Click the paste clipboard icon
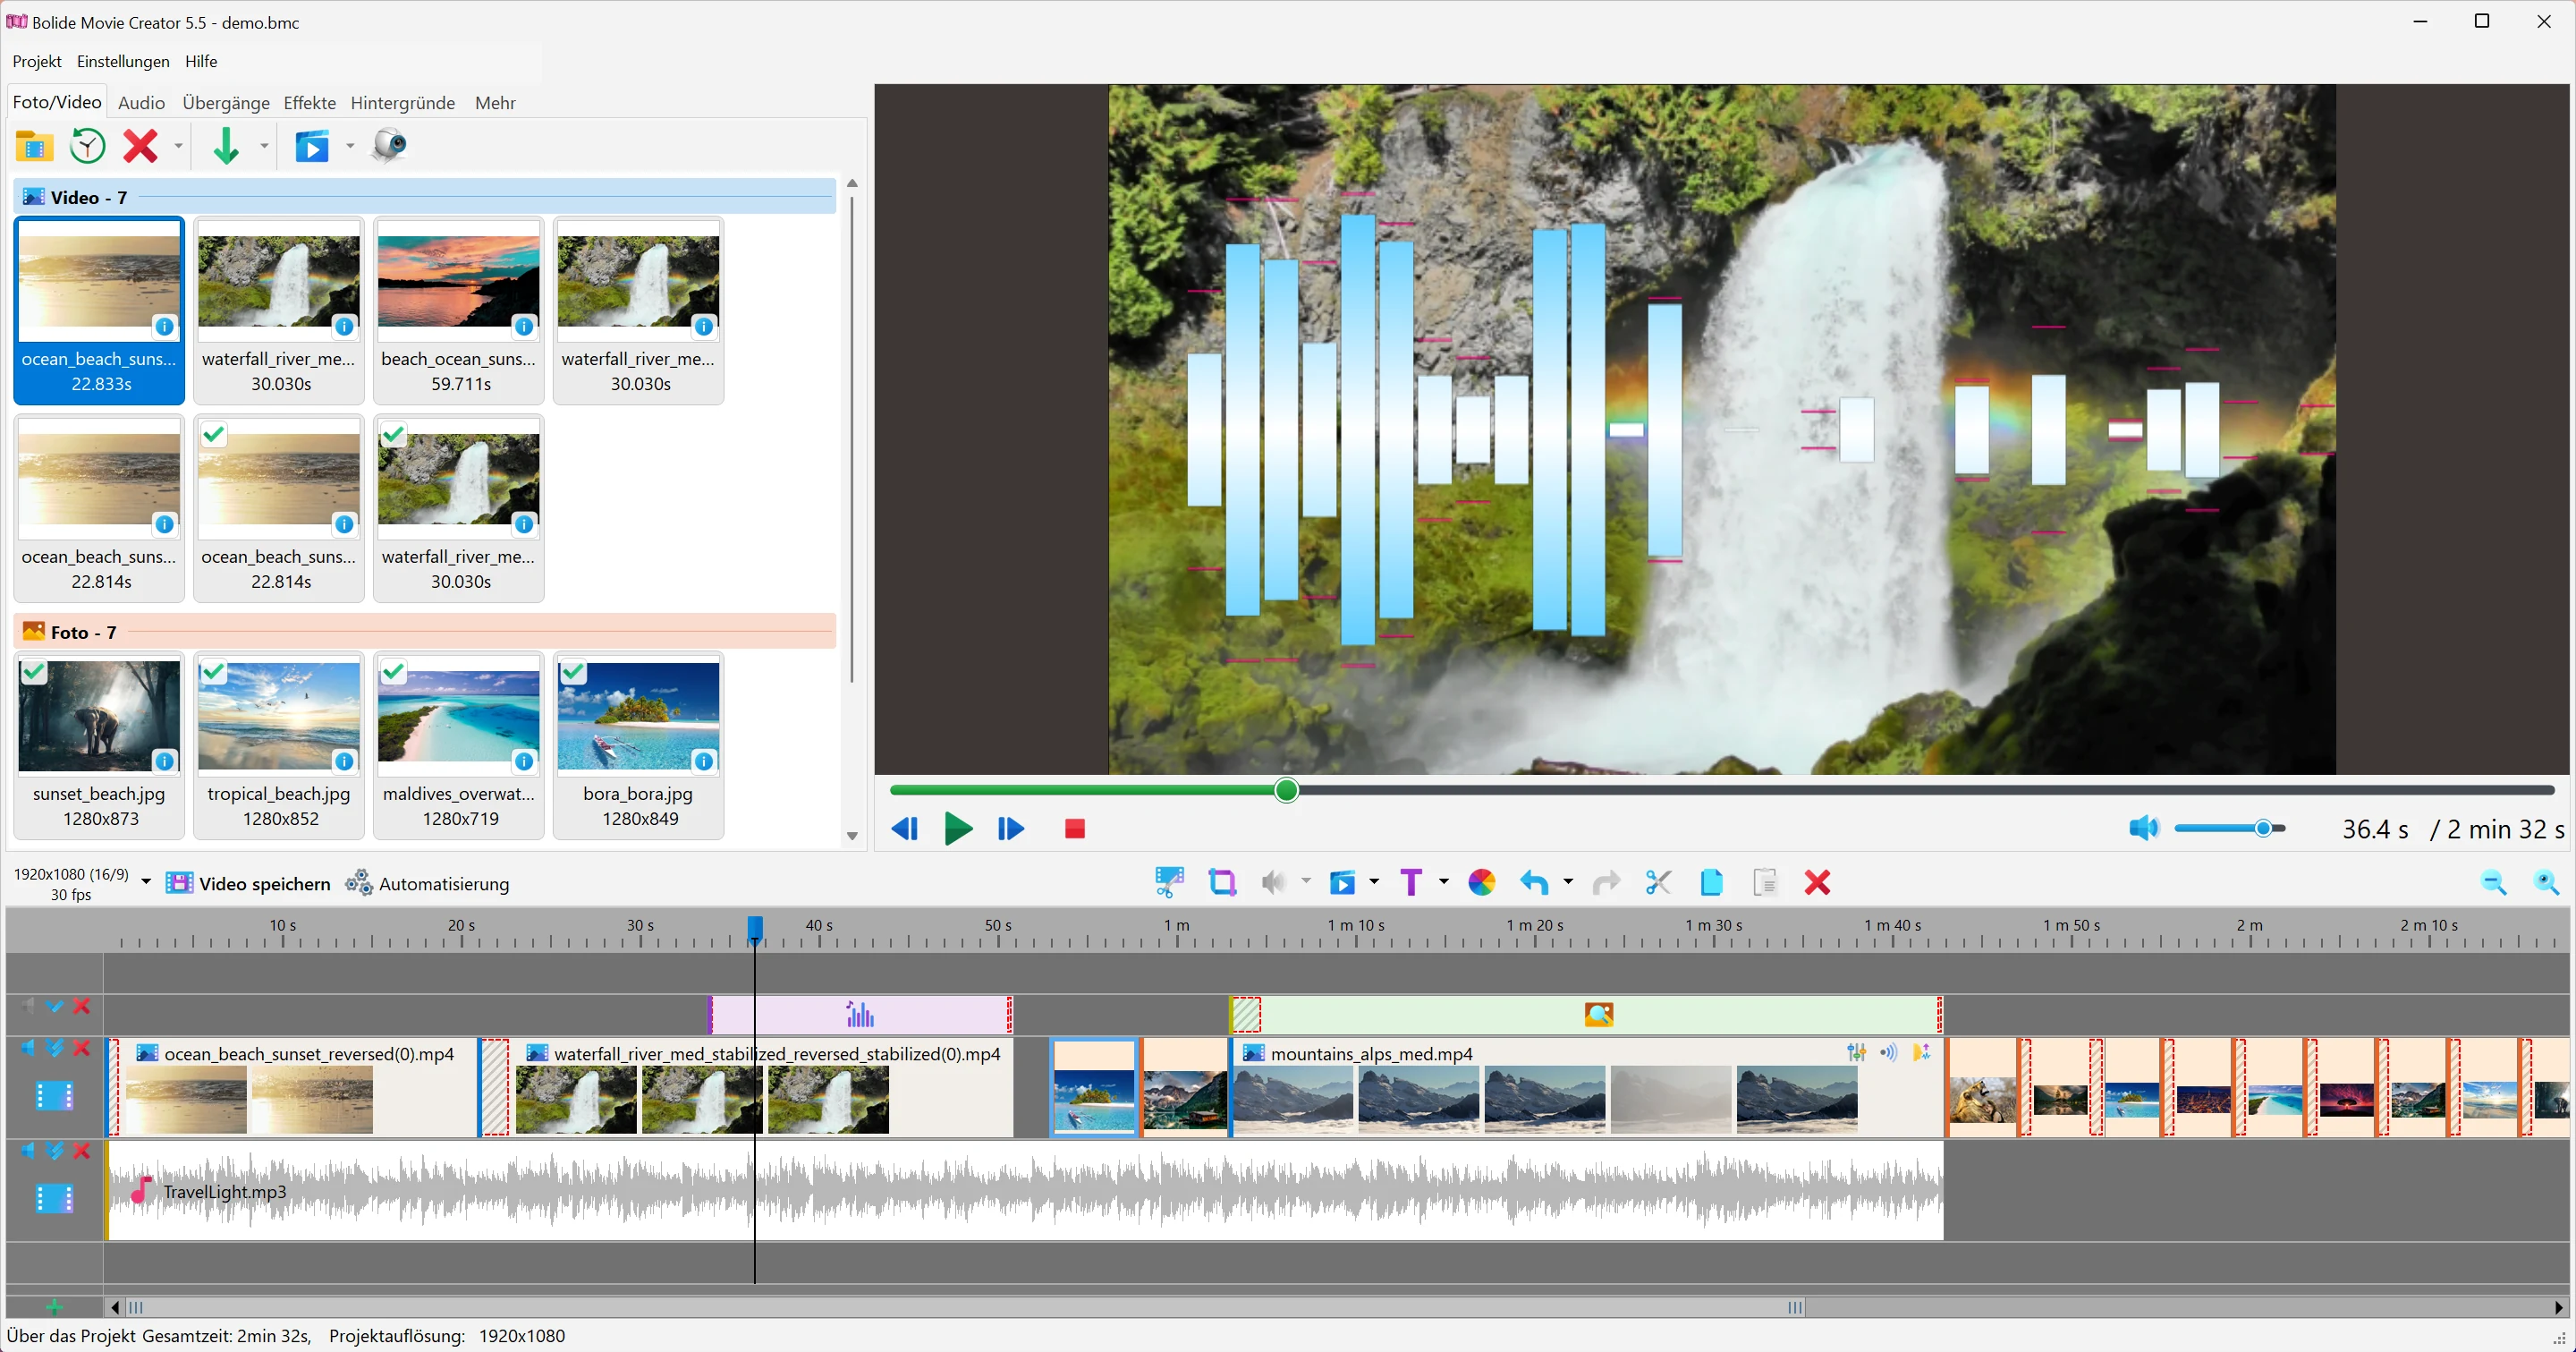The width and height of the screenshot is (2576, 1352). [x=1765, y=882]
